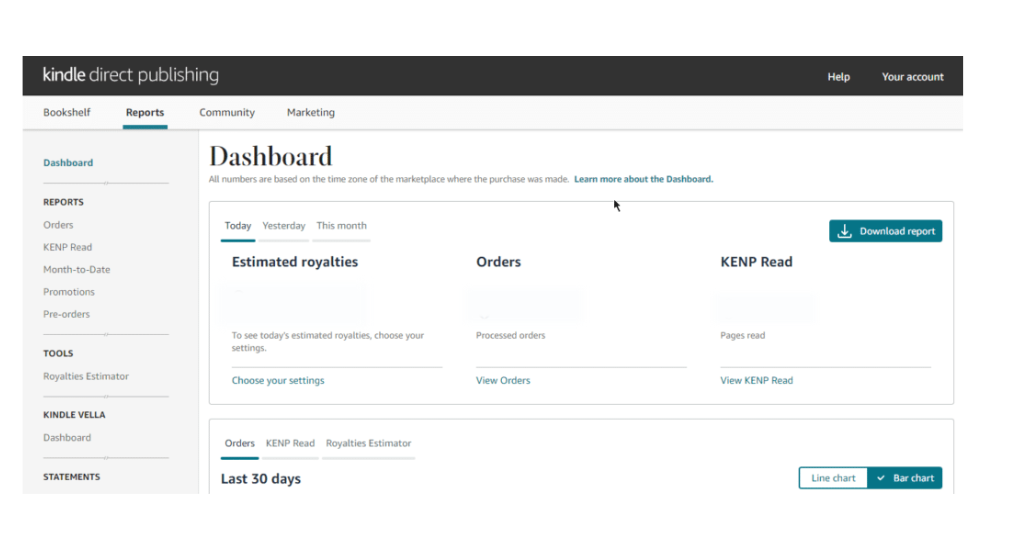Click Choose your settings link
Image resolution: width=1024 pixels, height=534 pixels.
278,380
